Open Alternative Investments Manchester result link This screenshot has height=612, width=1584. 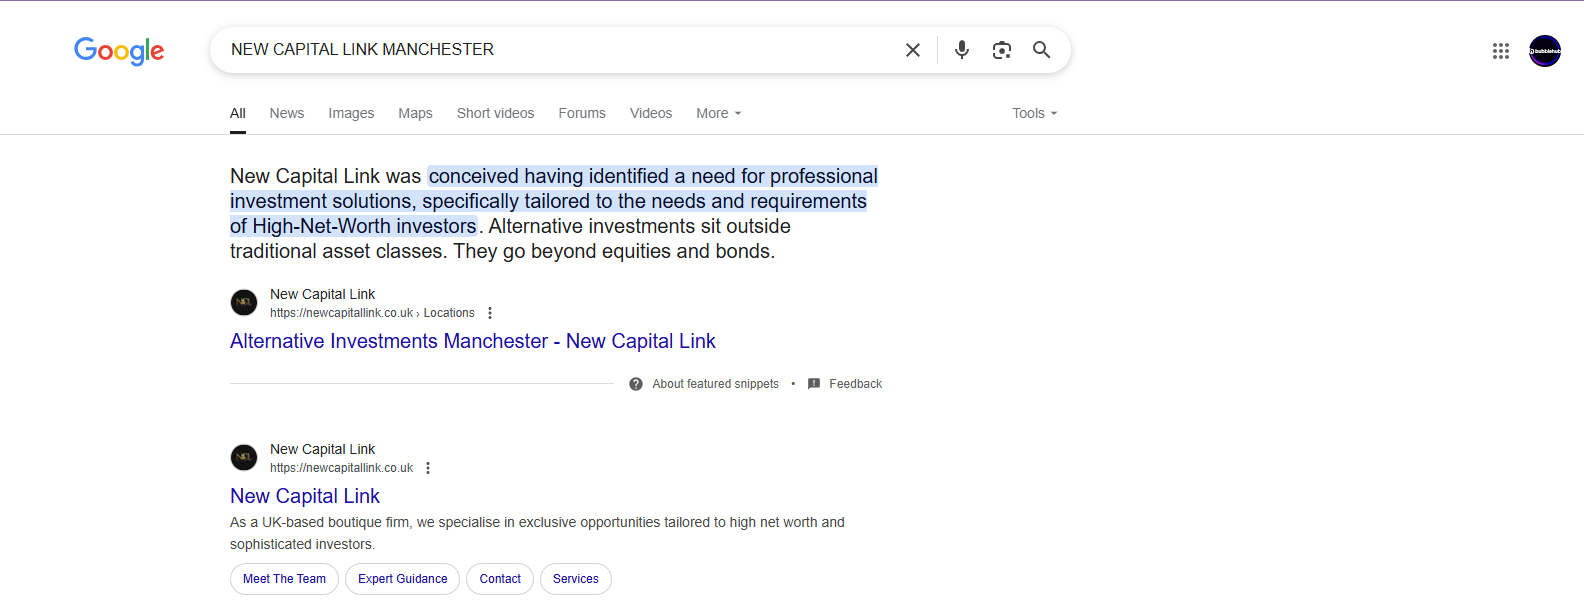473,341
